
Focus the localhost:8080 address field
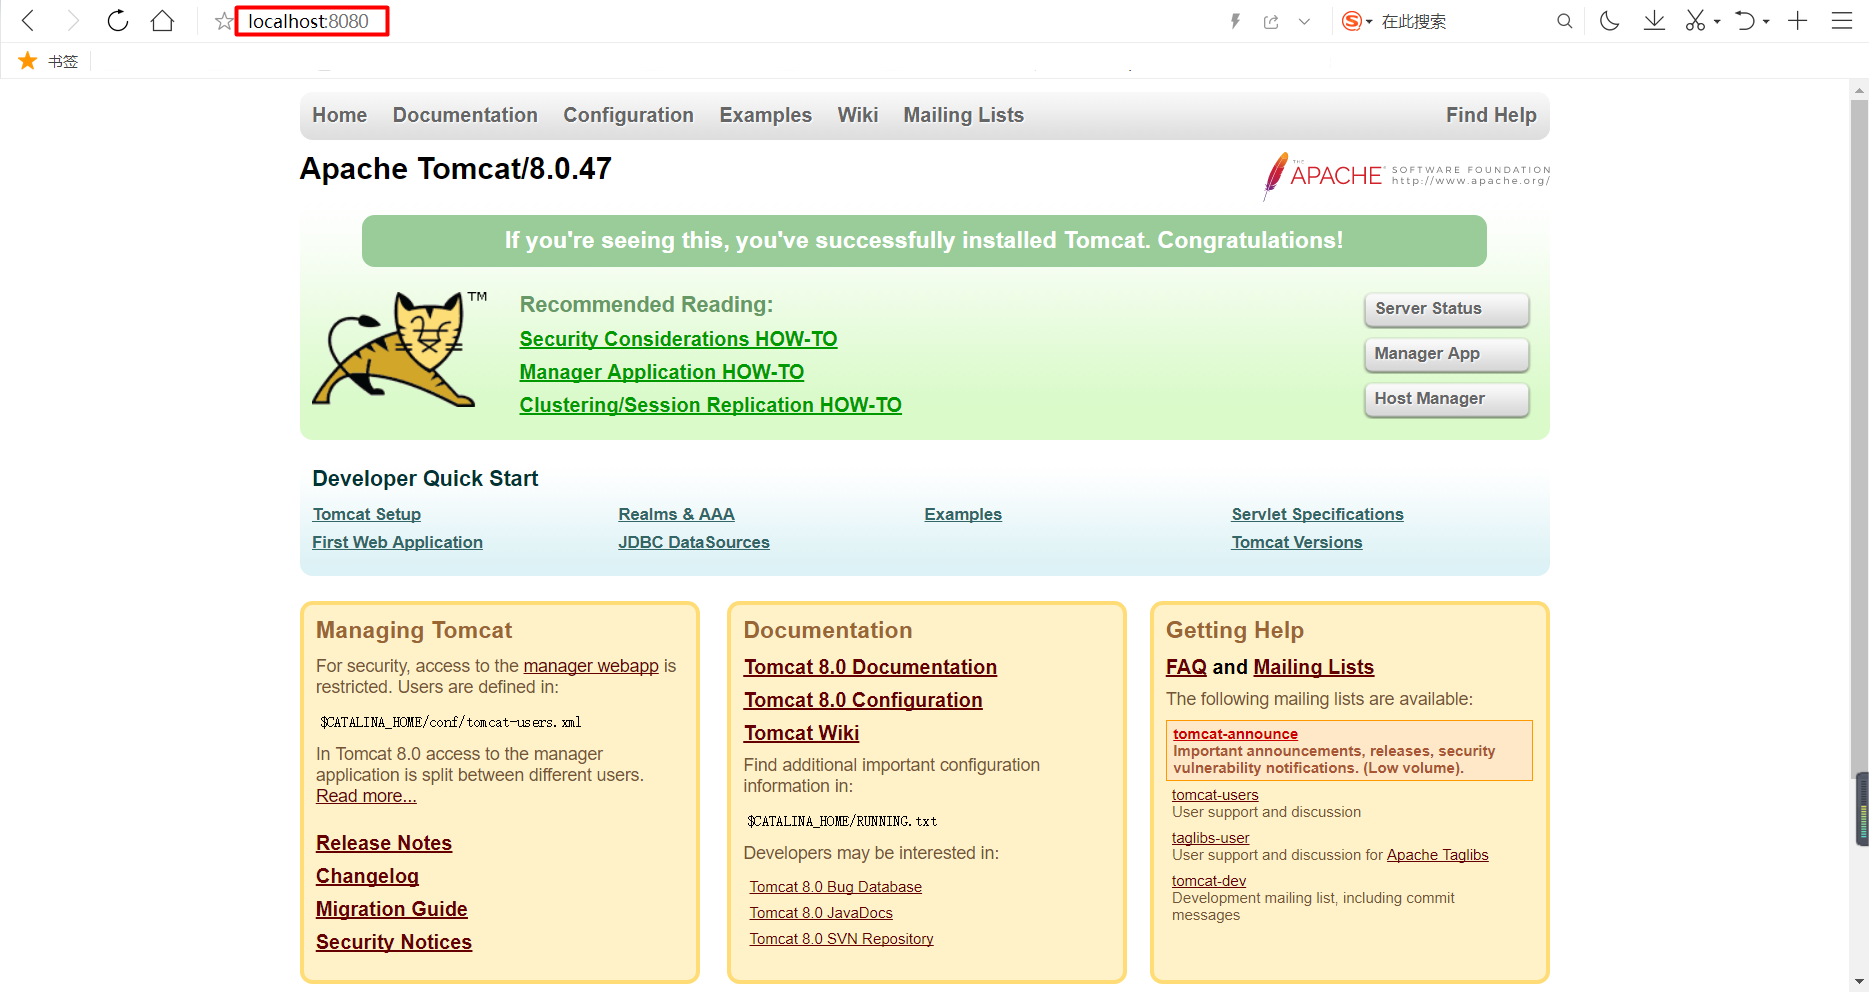point(311,21)
